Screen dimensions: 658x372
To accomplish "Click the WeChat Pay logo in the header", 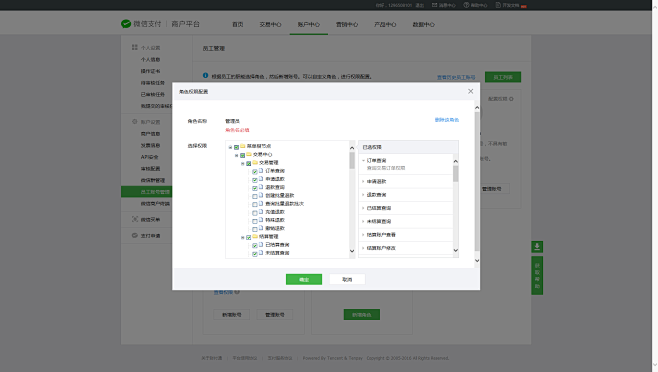I will [x=126, y=24].
